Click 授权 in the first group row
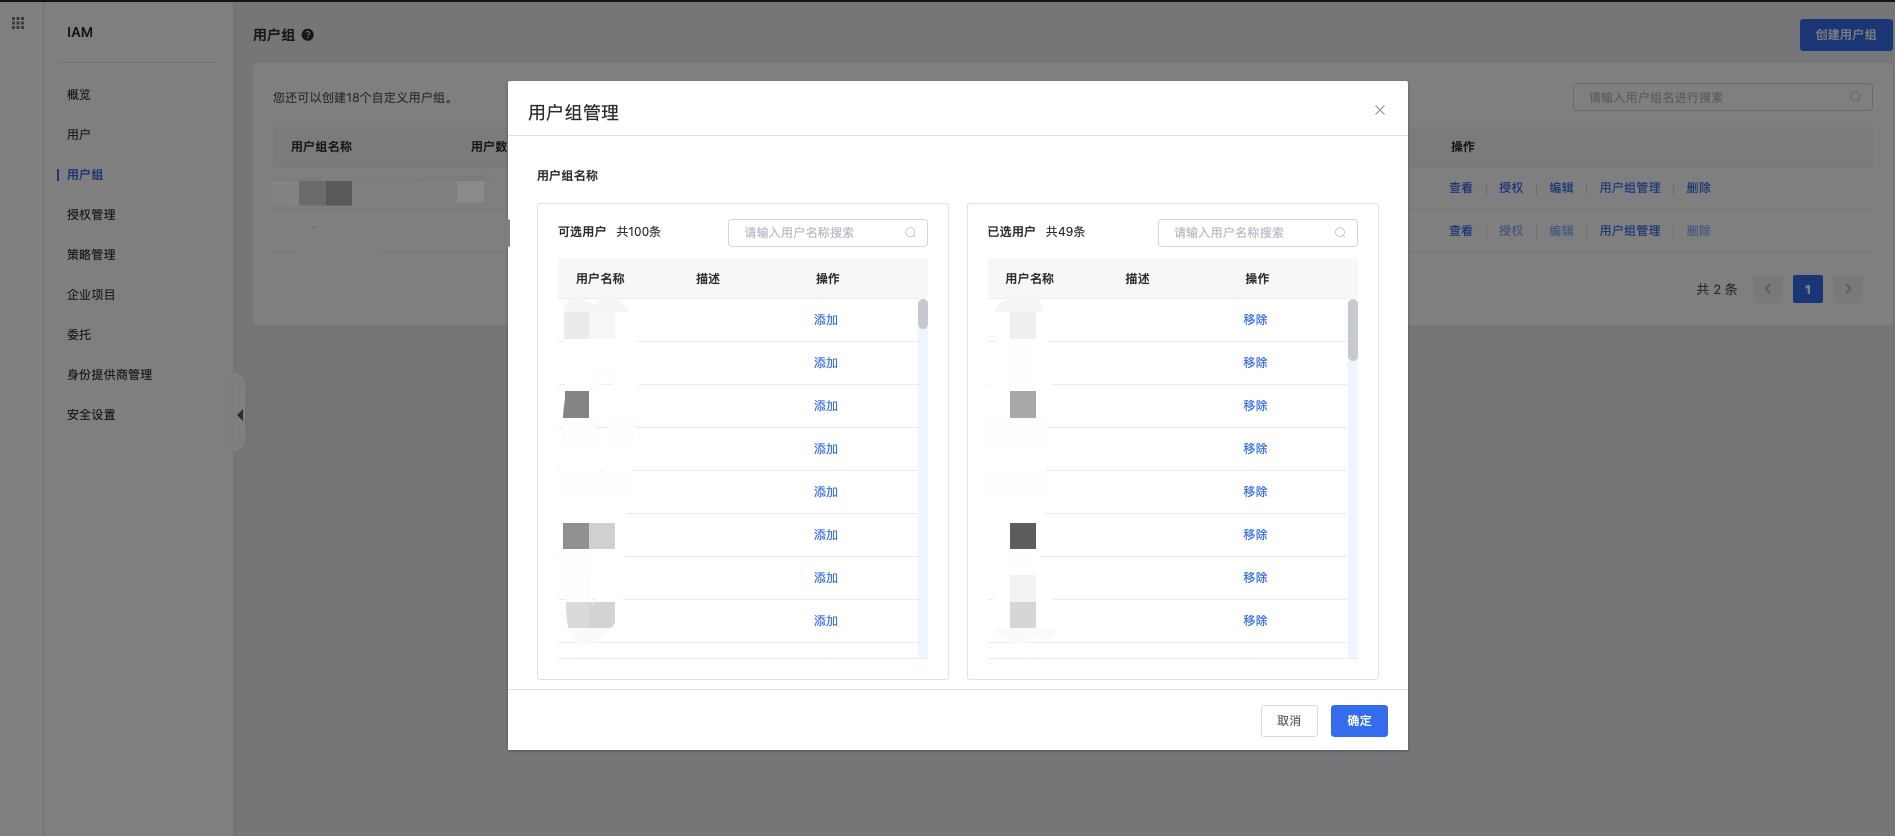Screen dimensions: 1896x836 (x=1511, y=188)
